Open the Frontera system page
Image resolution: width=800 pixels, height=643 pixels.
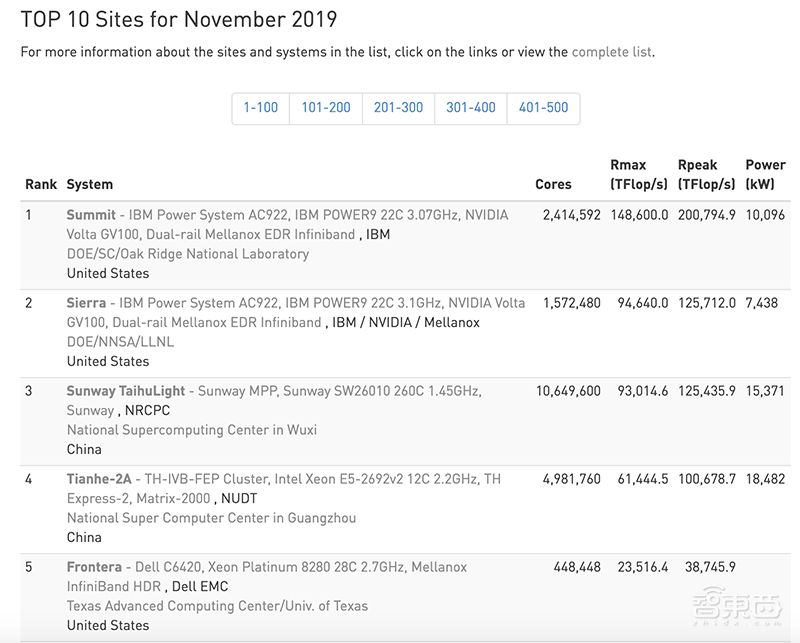pyautogui.click(x=94, y=567)
